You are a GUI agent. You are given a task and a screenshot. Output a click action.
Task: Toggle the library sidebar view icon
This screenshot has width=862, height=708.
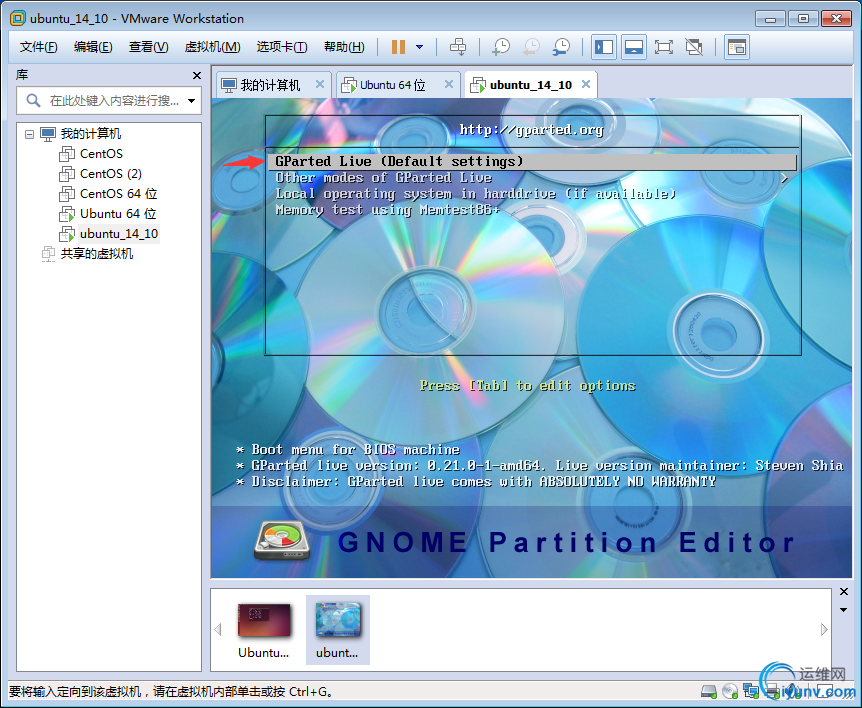(604, 47)
